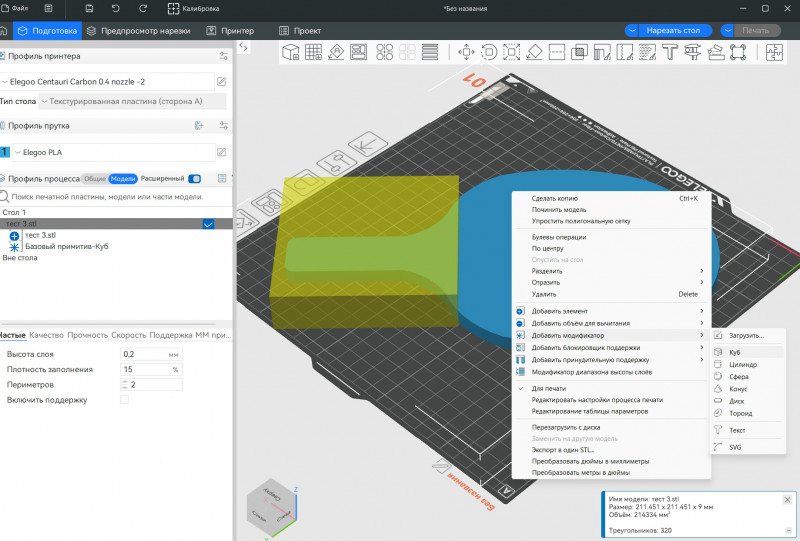
Task: Uncheck the printable box for тест 3.stl
Action: pos(208,224)
